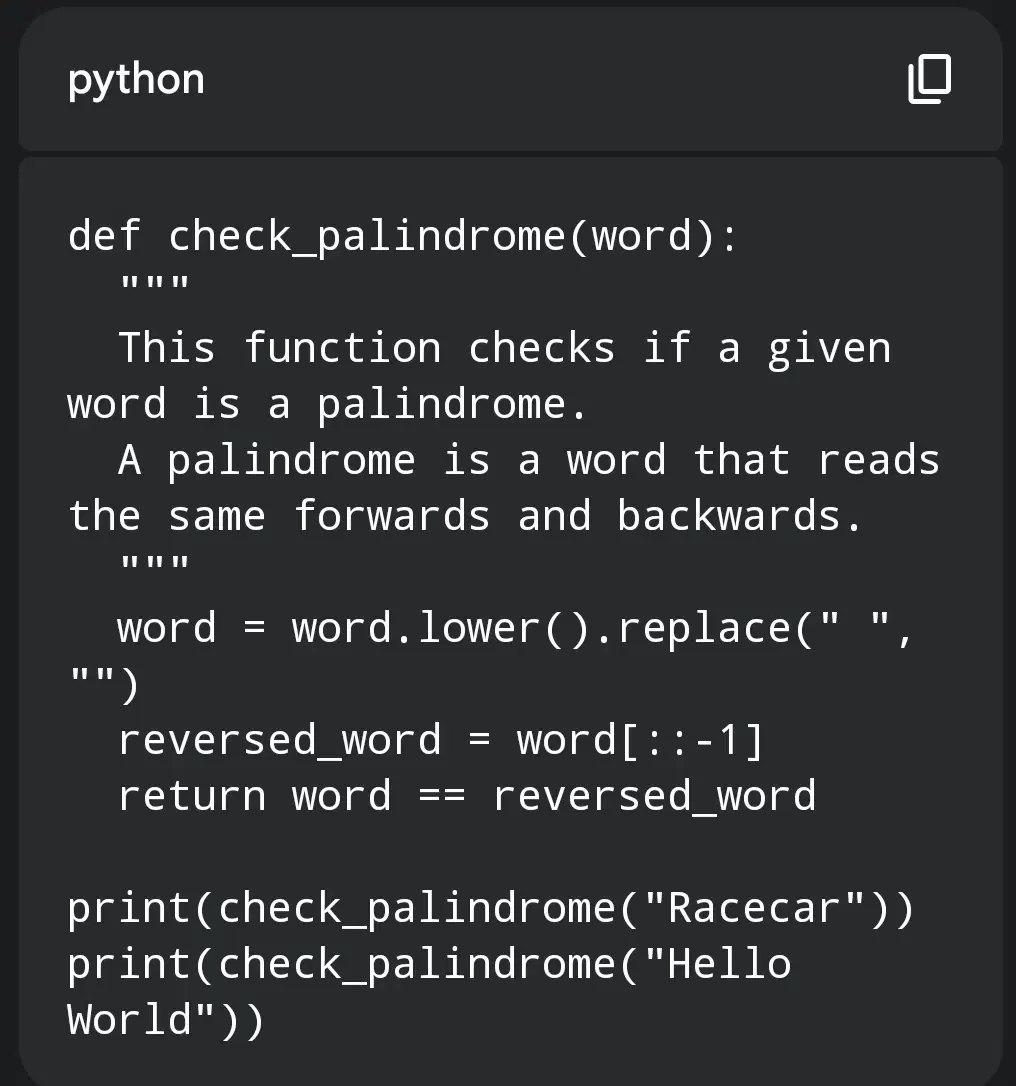Click the wrapped '"")' code fragment
This screenshot has width=1016, height=1086.
(x=104, y=685)
